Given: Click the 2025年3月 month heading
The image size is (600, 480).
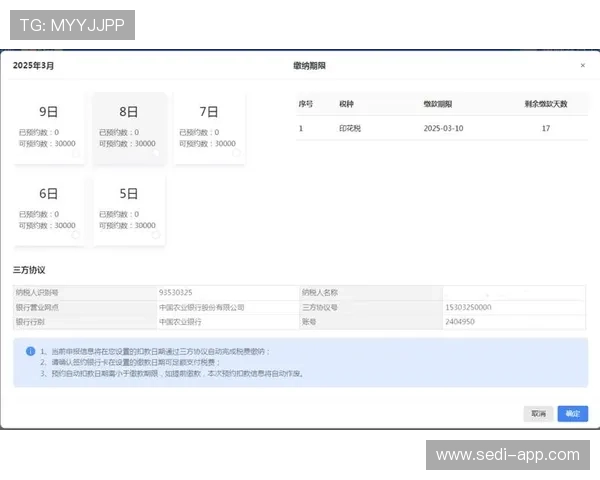Looking at the screenshot, I should [33, 65].
